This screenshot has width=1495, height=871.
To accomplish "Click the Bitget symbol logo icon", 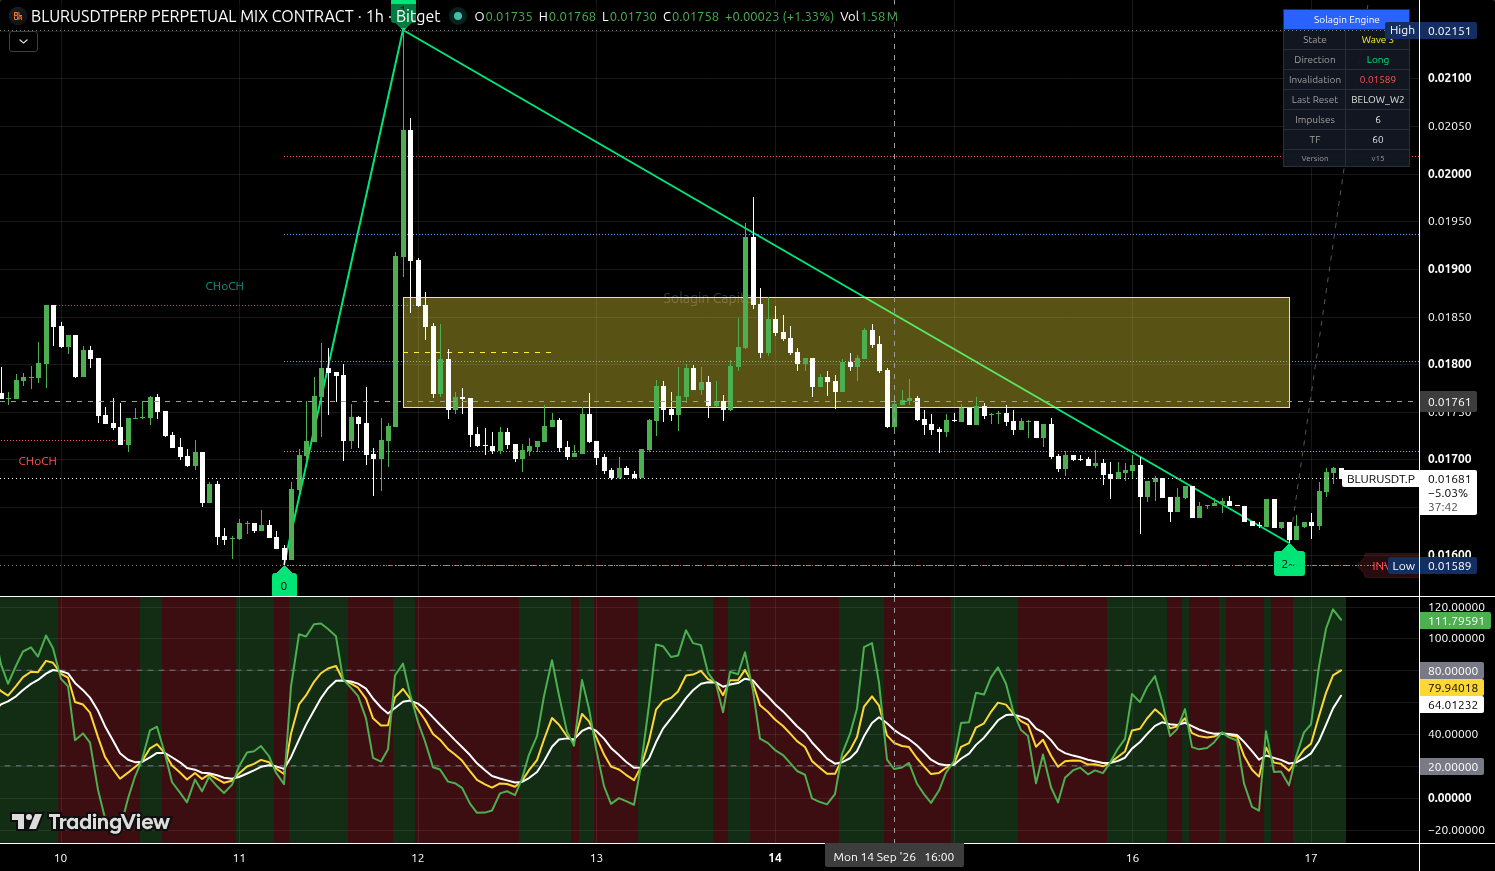I will 17,16.
